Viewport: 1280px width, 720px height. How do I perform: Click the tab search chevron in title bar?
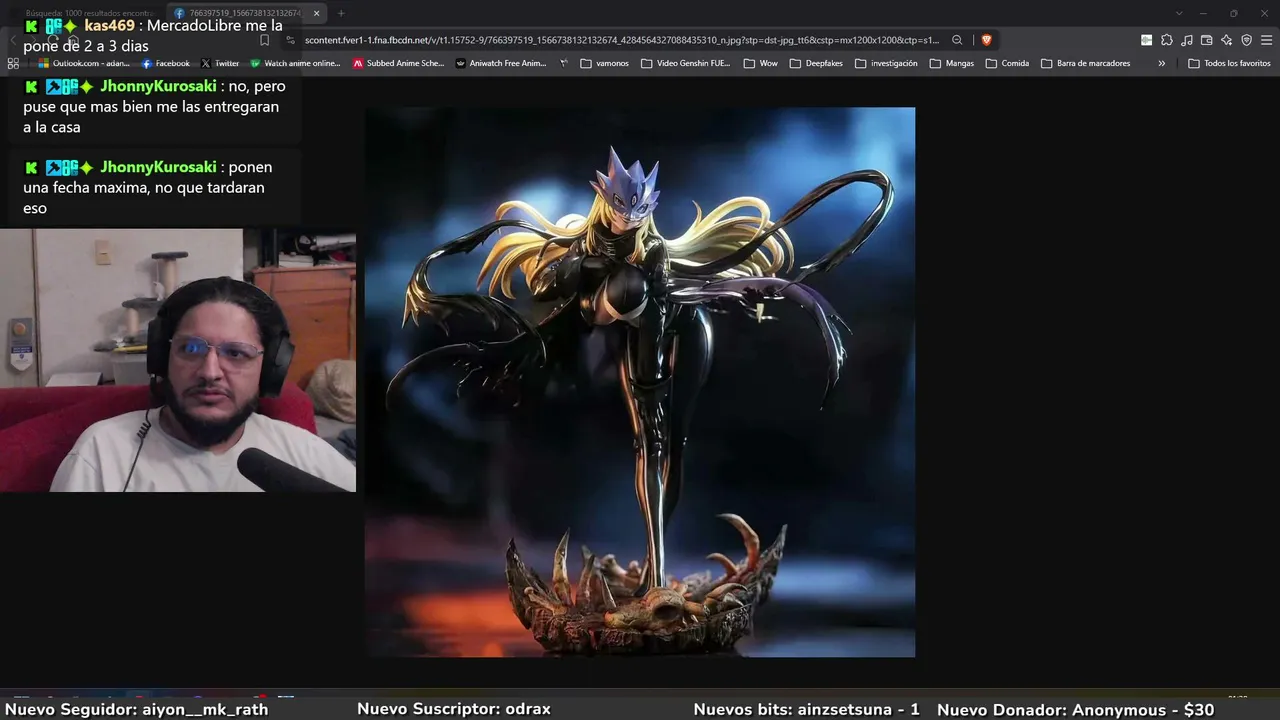click(x=1179, y=13)
